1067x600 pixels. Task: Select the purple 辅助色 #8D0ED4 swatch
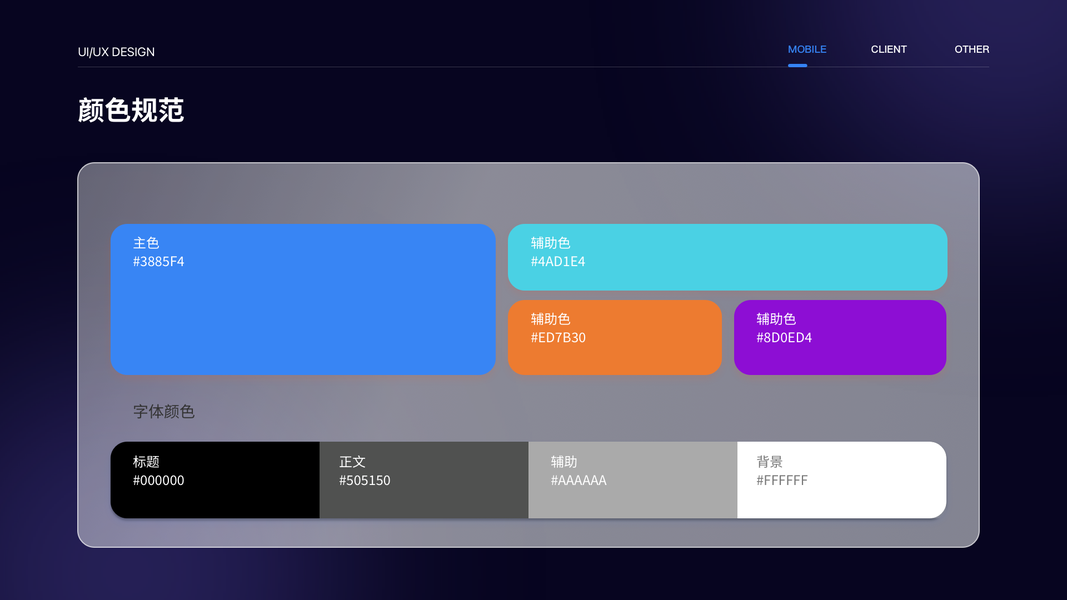click(840, 337)
